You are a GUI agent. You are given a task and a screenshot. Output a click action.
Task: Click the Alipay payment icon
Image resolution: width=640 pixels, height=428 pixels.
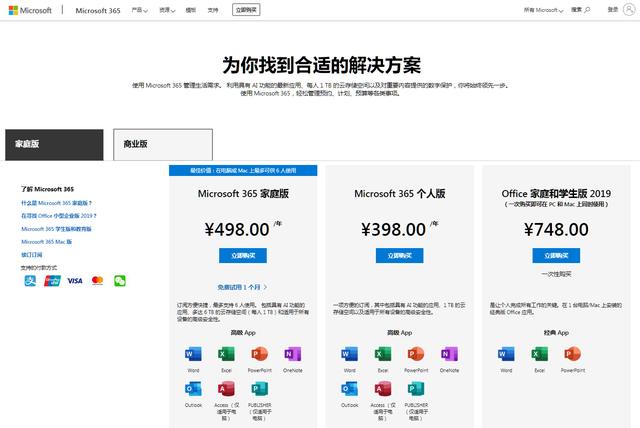[30, 281]
